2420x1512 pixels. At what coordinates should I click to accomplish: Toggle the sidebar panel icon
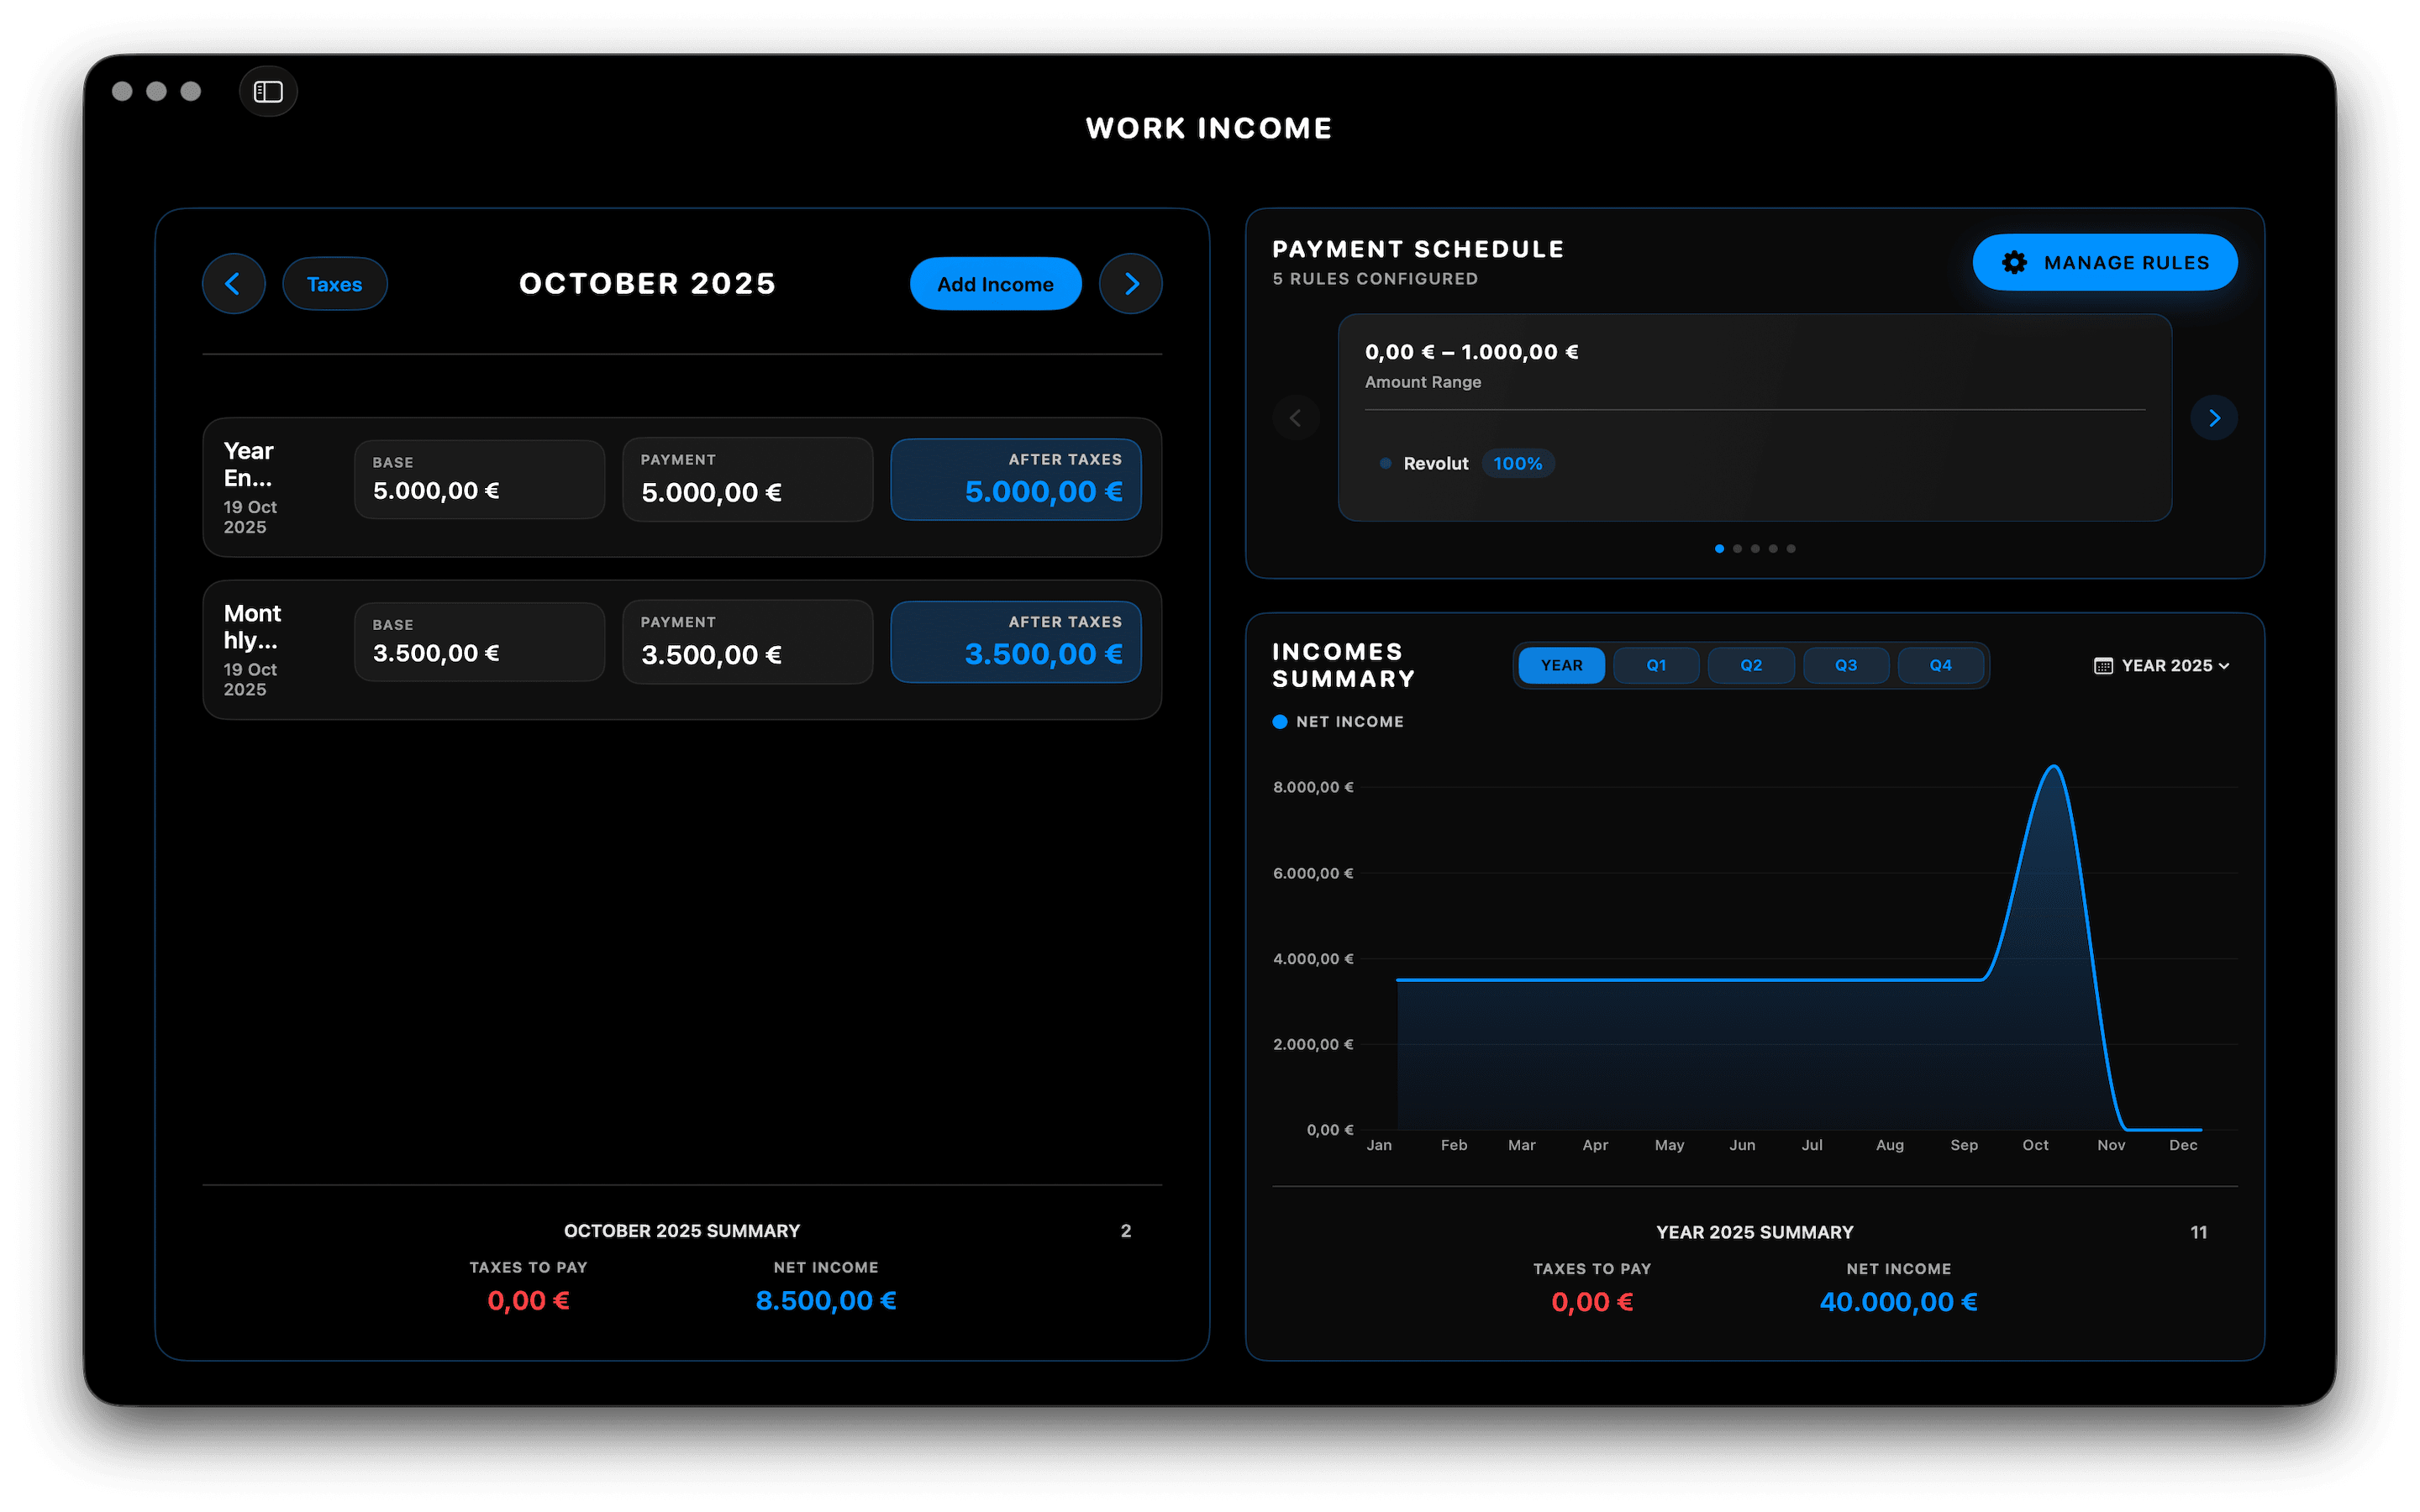tap(268, 92)
